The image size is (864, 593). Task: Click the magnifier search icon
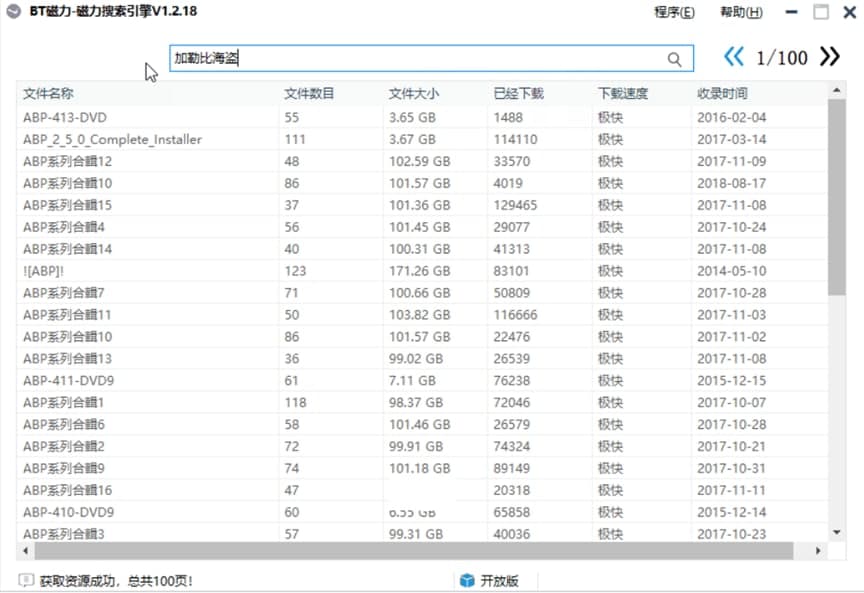675,59
